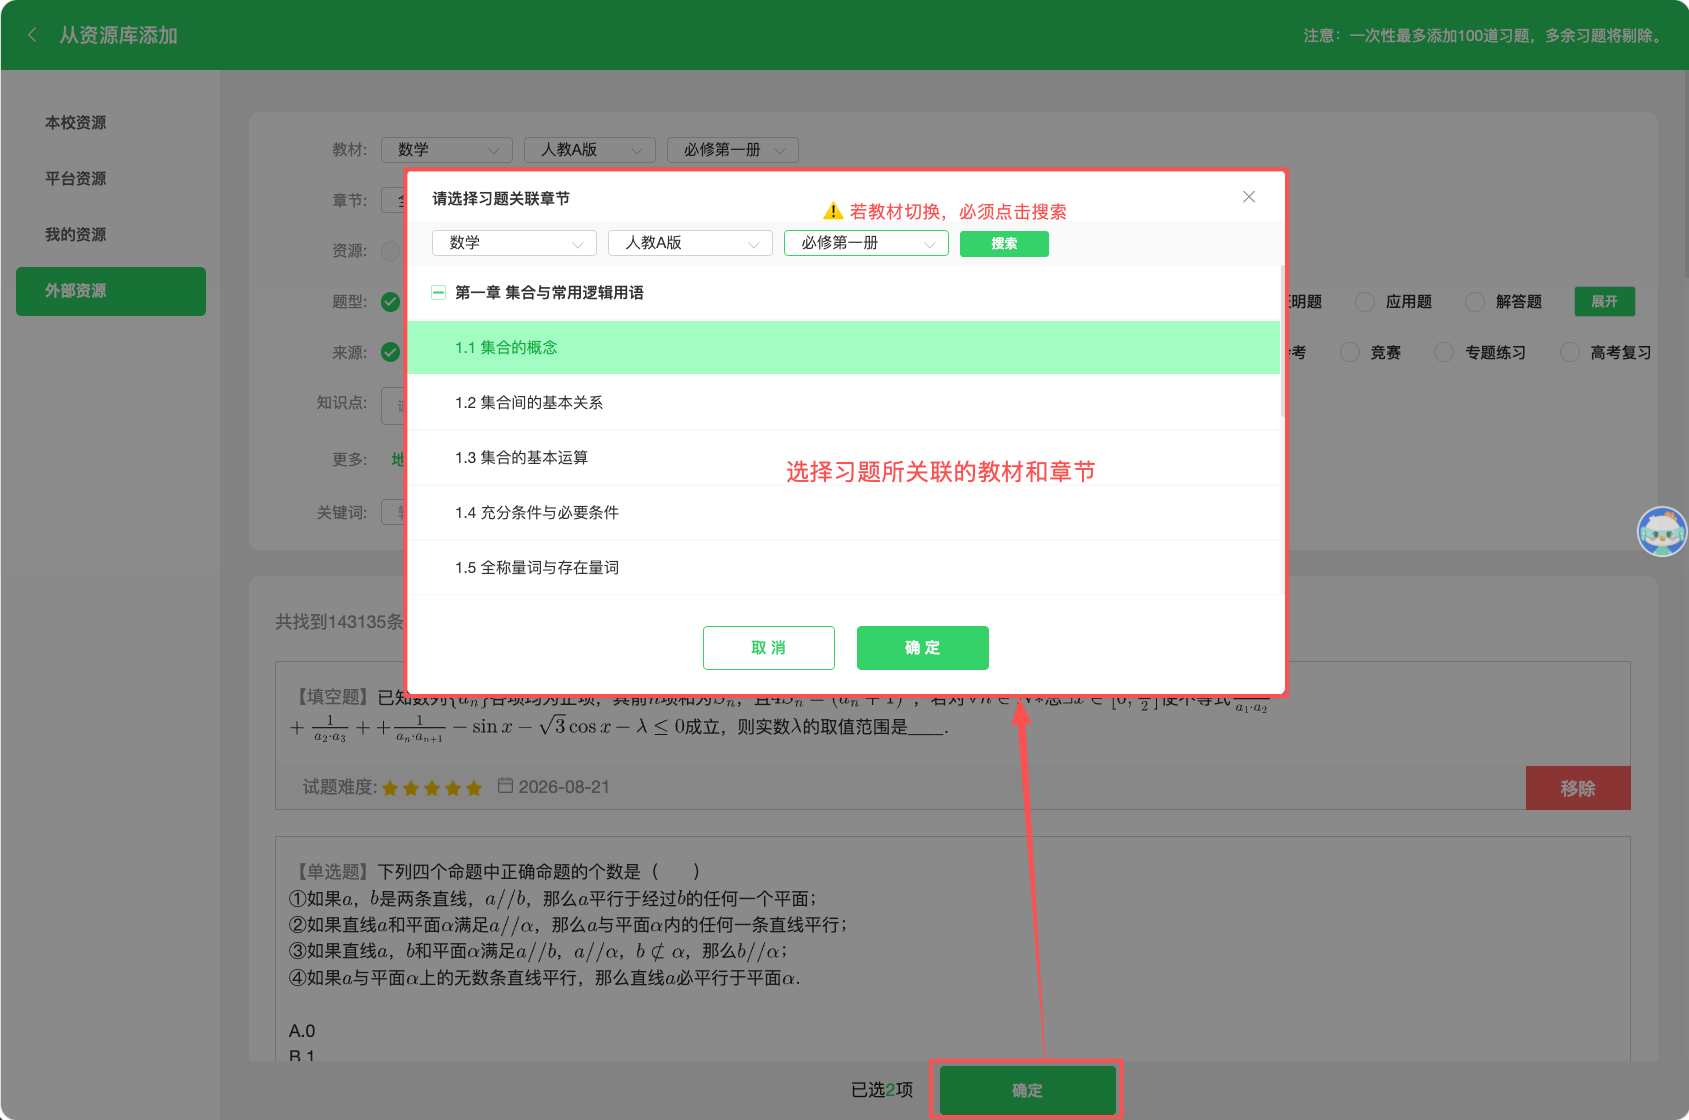
Task: Select the 解答题 question type radio
Action: click(x=1475, y=301)
